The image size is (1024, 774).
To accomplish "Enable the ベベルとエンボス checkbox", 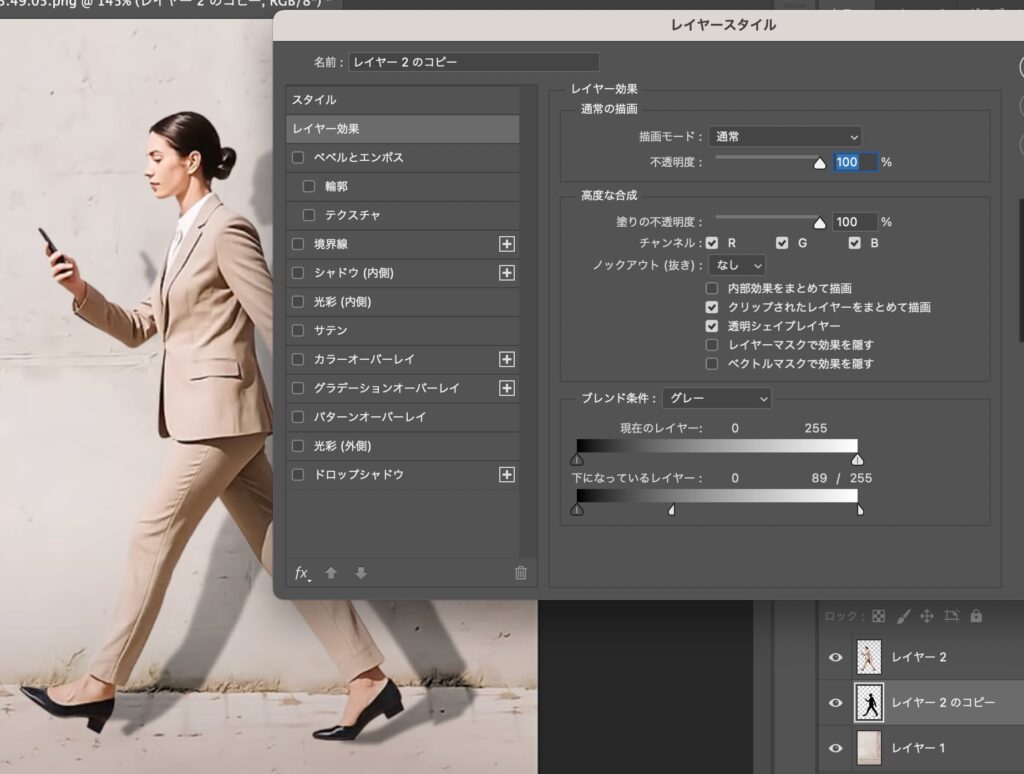I will coord(298,158).
